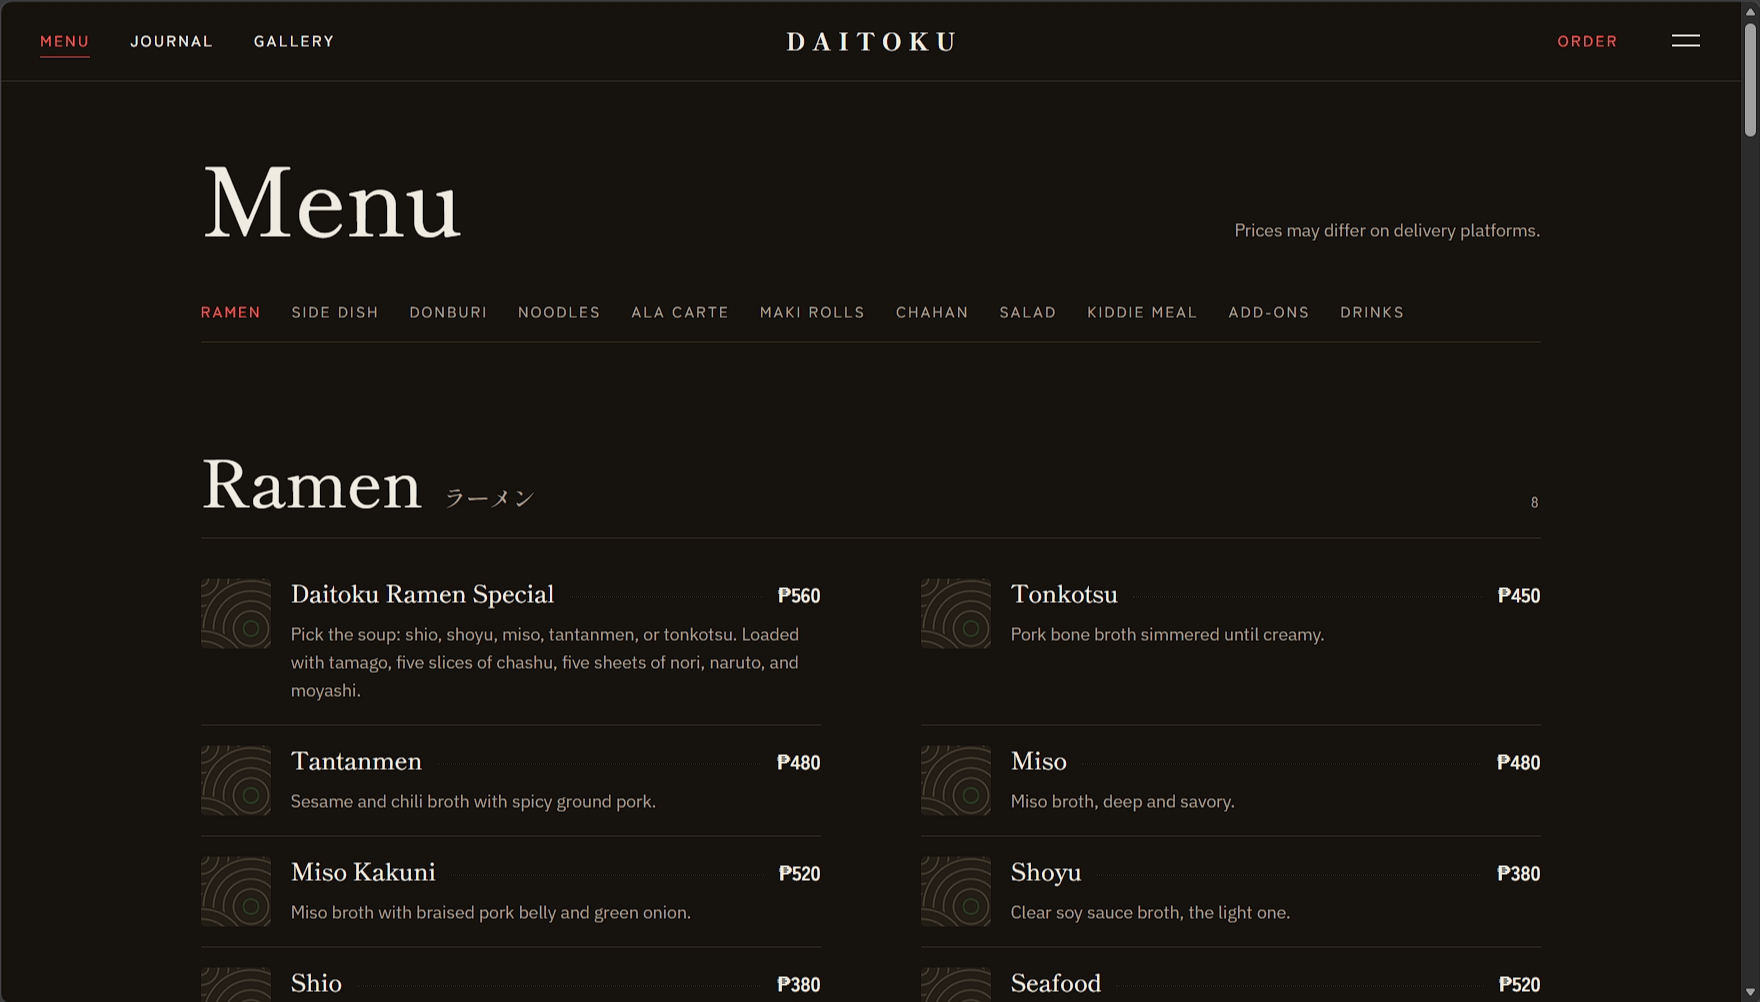Open Kiddie Meal category
Viewport: 1760px width, 1002px height.
point(1142,312)
